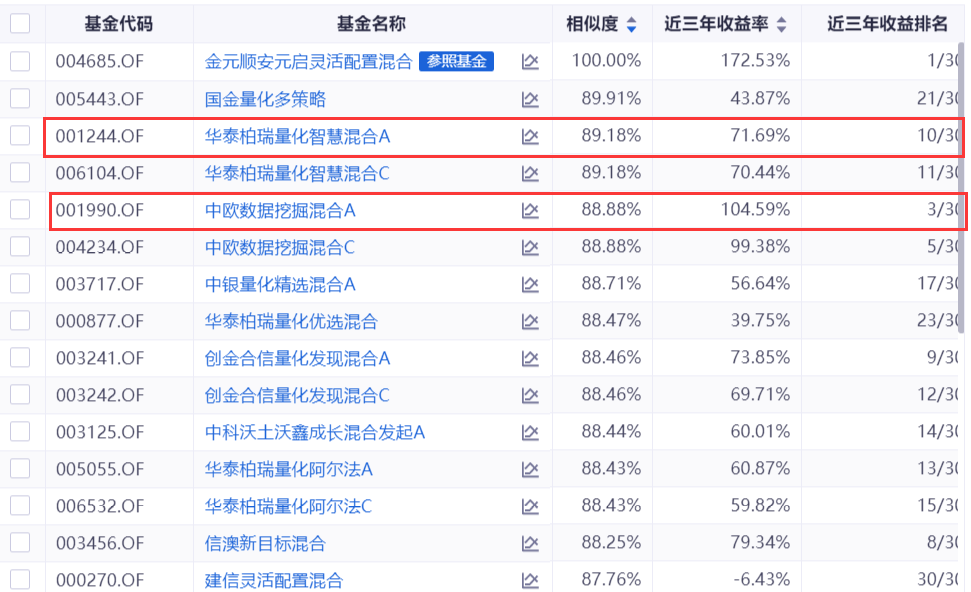
Task: Check the box for fund 001244.OF
Action: [x=20, y=135]
